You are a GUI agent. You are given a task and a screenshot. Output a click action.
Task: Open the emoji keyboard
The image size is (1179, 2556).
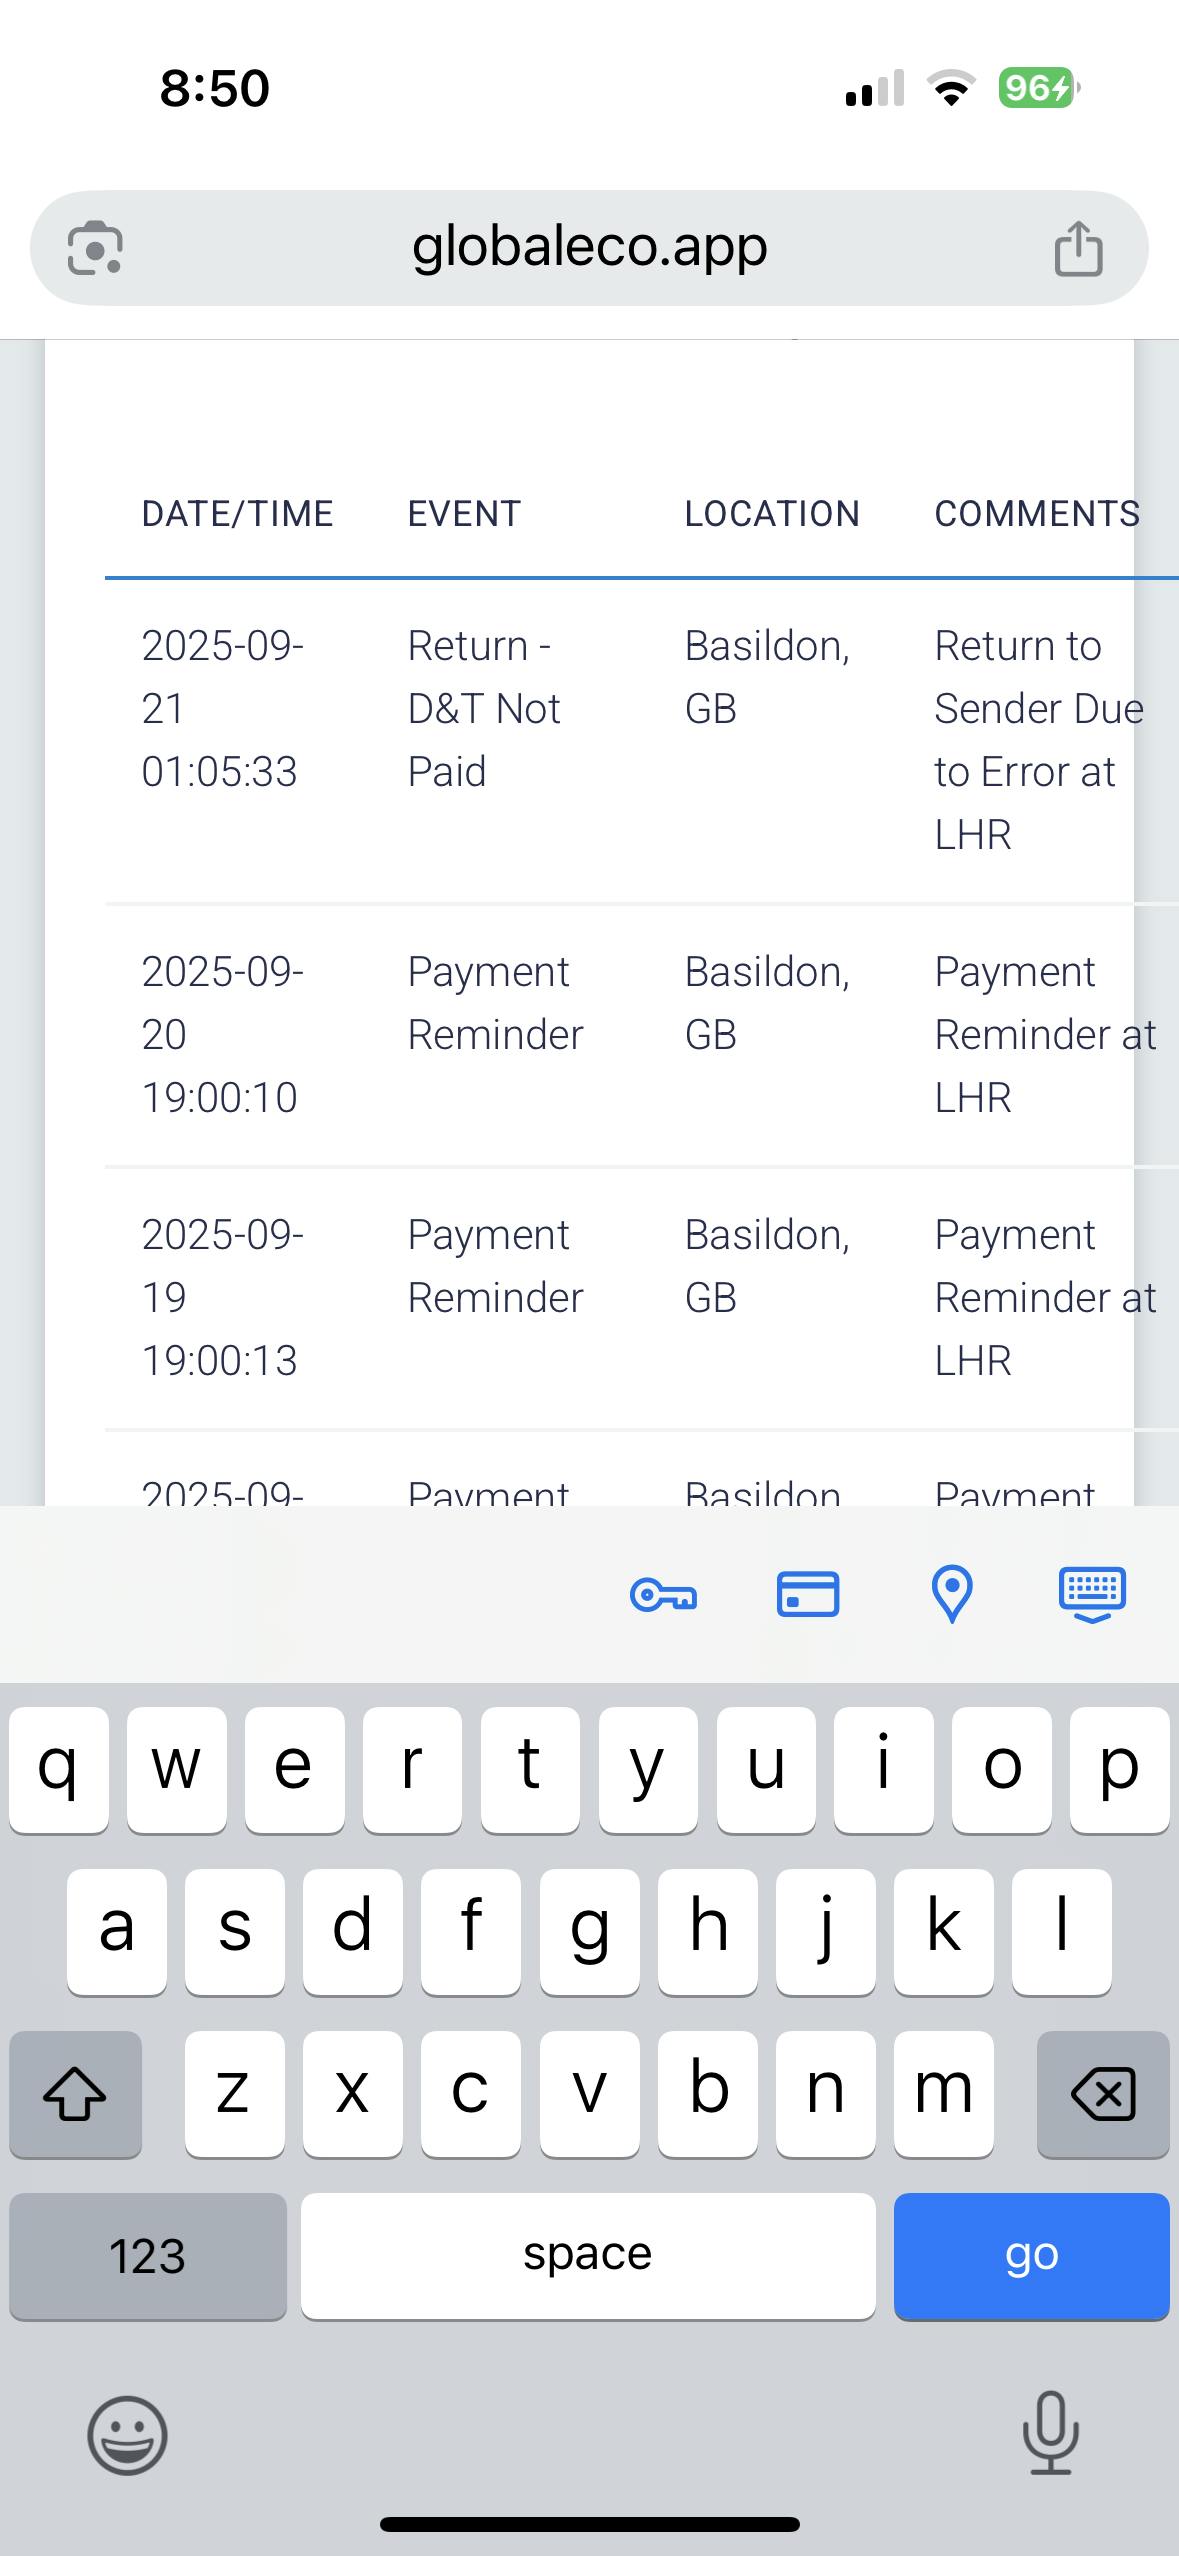coord(127,2435)
